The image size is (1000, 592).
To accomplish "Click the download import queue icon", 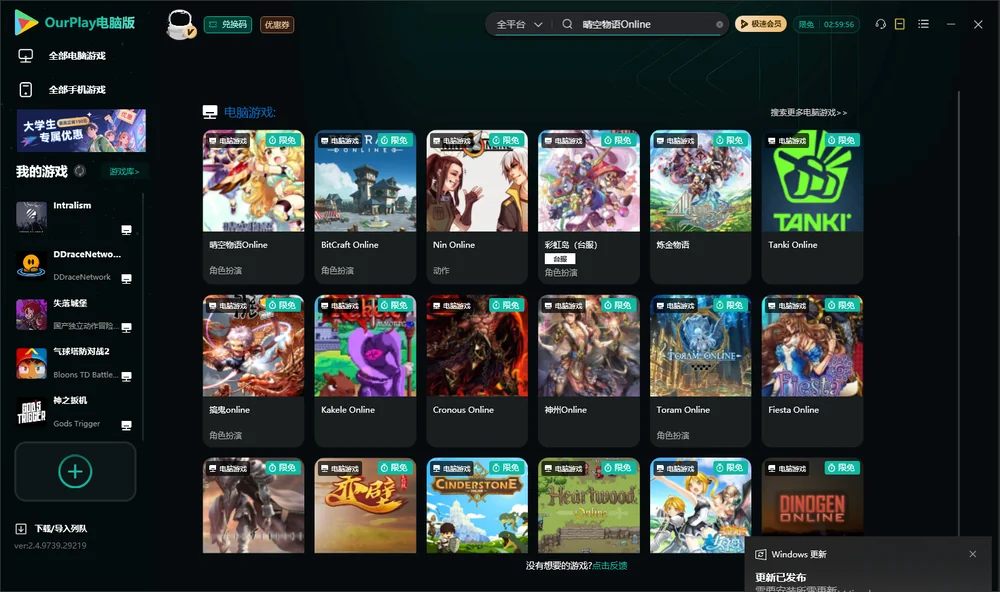I will [21, 528].
